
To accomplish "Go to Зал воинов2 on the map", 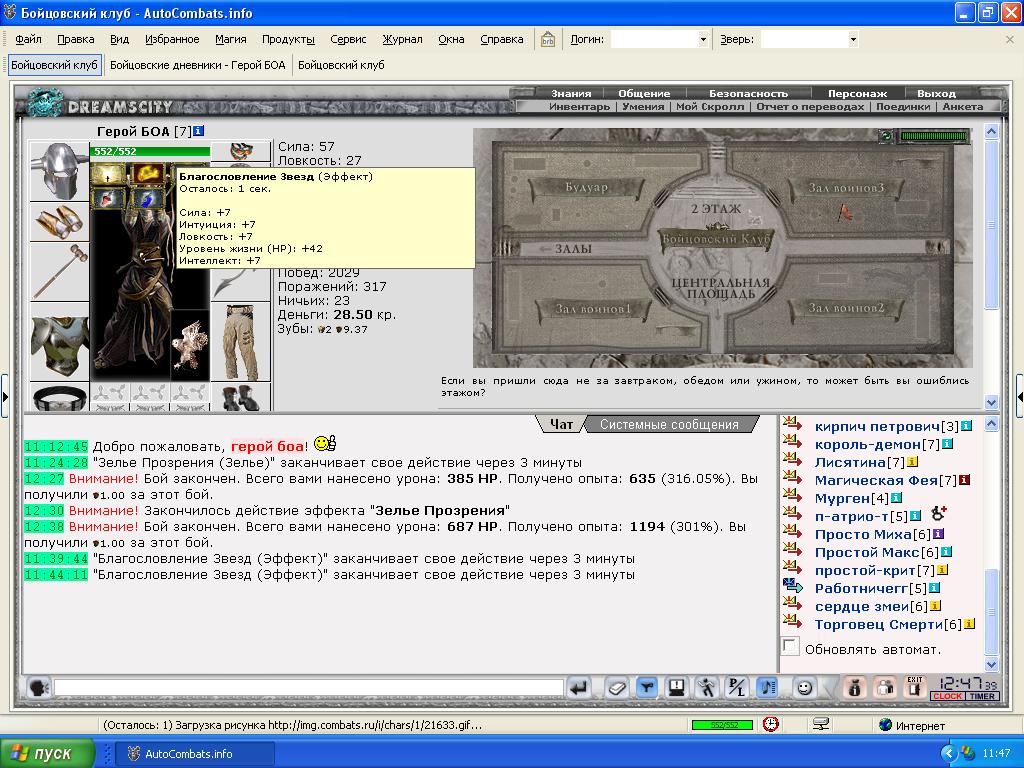I will (x=846, y=308).
